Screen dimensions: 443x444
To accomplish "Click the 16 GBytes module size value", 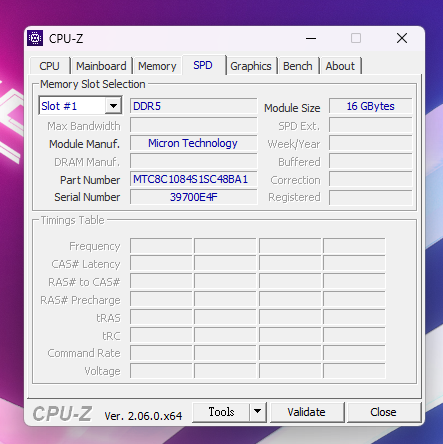I will (x=370, y=106).
